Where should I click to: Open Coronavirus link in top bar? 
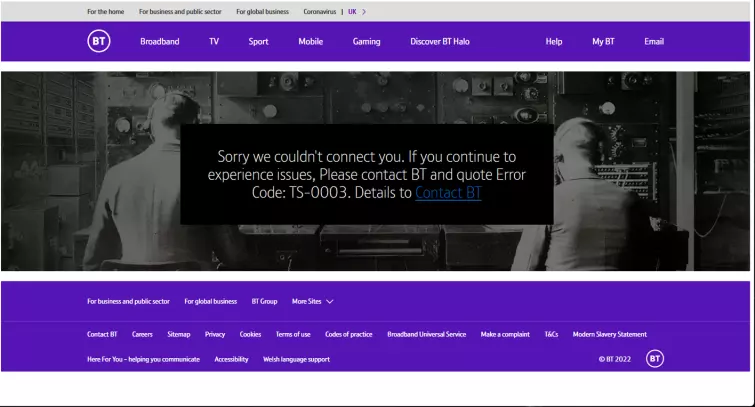[x=320, y=12]
